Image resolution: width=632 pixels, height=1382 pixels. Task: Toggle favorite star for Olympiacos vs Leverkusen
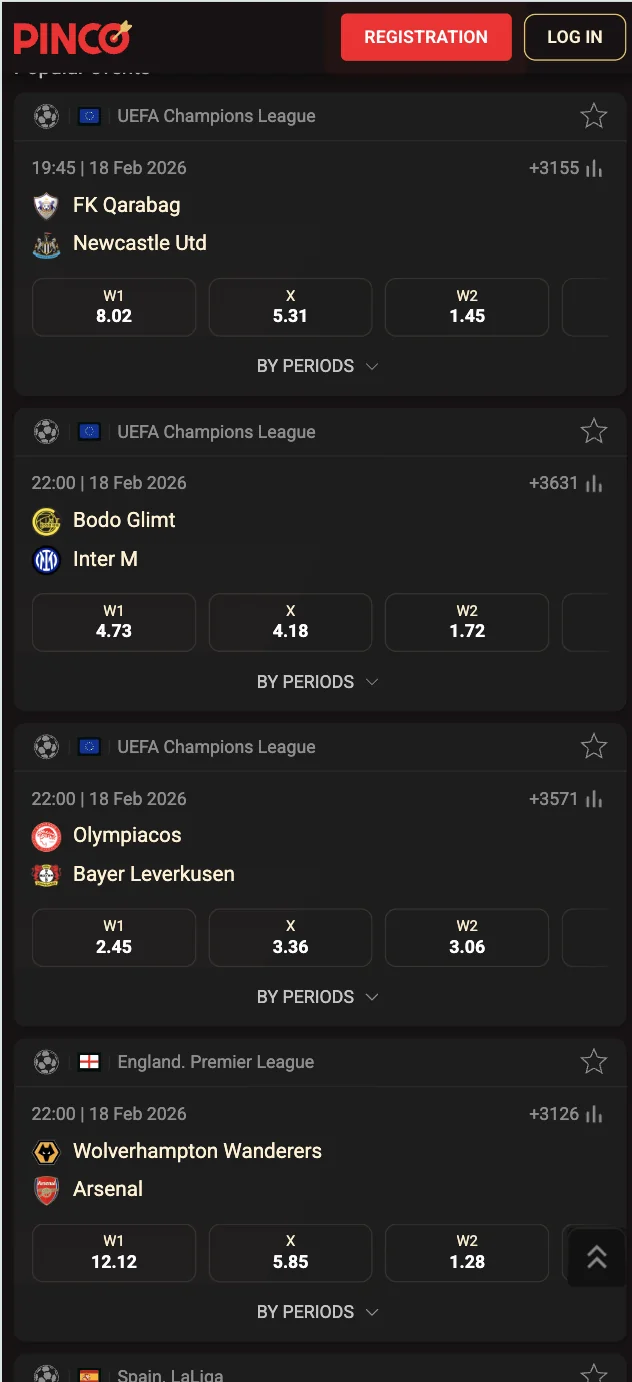coord(594,746)
